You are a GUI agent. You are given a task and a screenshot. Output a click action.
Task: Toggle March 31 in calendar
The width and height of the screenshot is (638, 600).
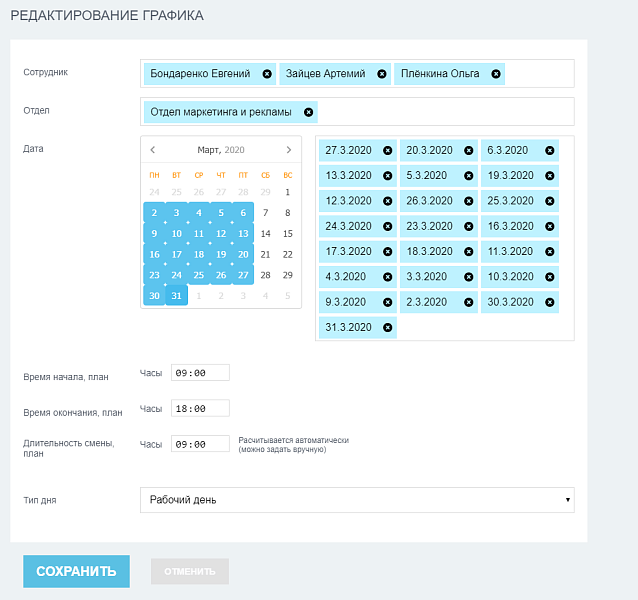pyautogui.click(x=176, y=296)
